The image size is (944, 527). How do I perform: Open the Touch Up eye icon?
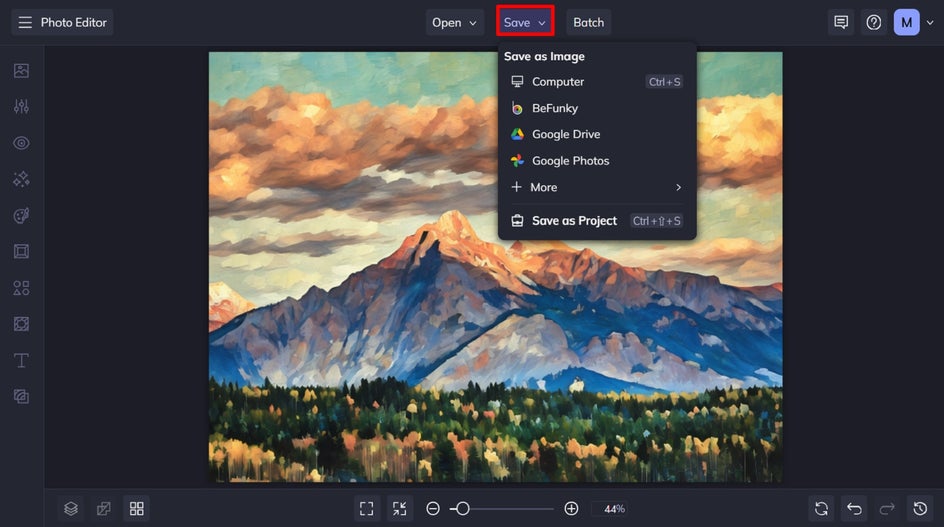click(21, 143)
